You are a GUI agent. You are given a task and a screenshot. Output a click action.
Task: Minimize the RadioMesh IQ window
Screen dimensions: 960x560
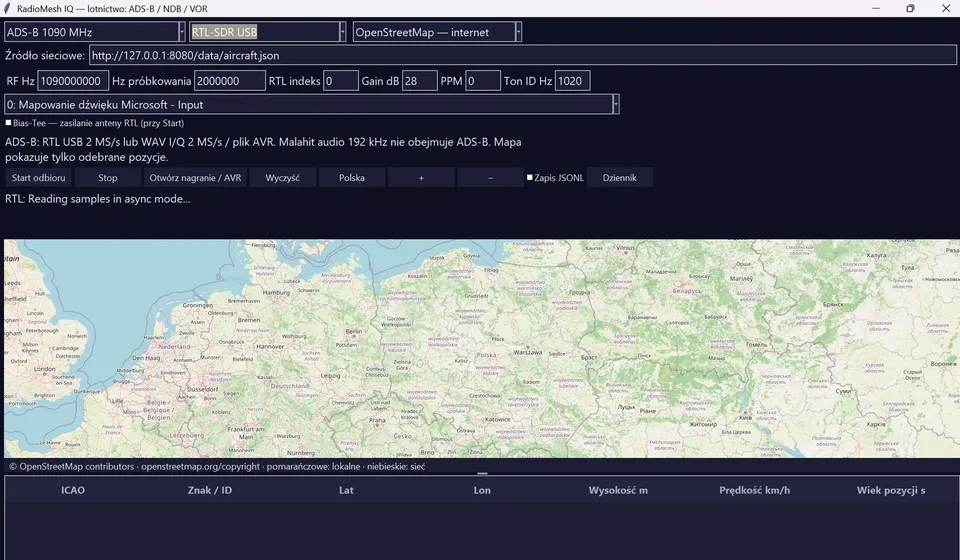pos(876,9)
